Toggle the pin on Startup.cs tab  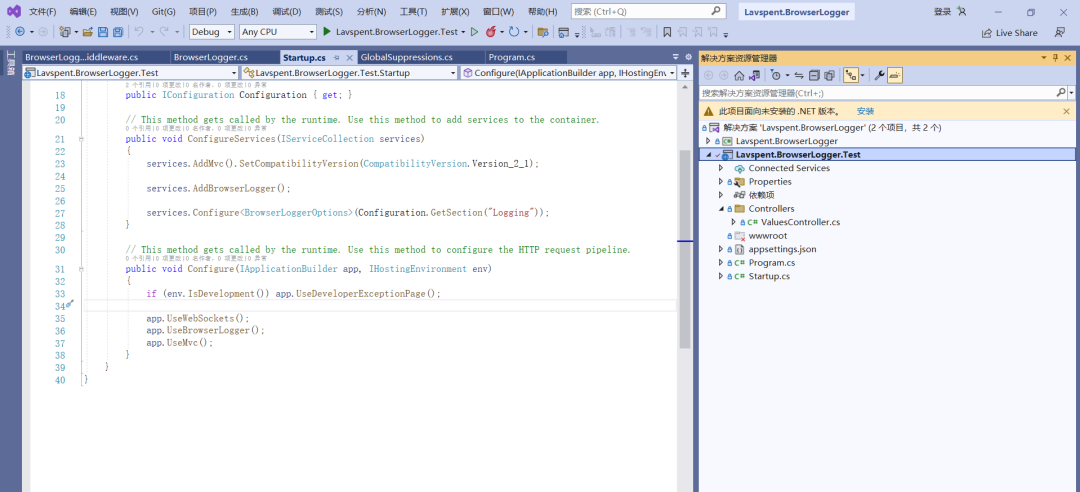[x=336, y=57]
